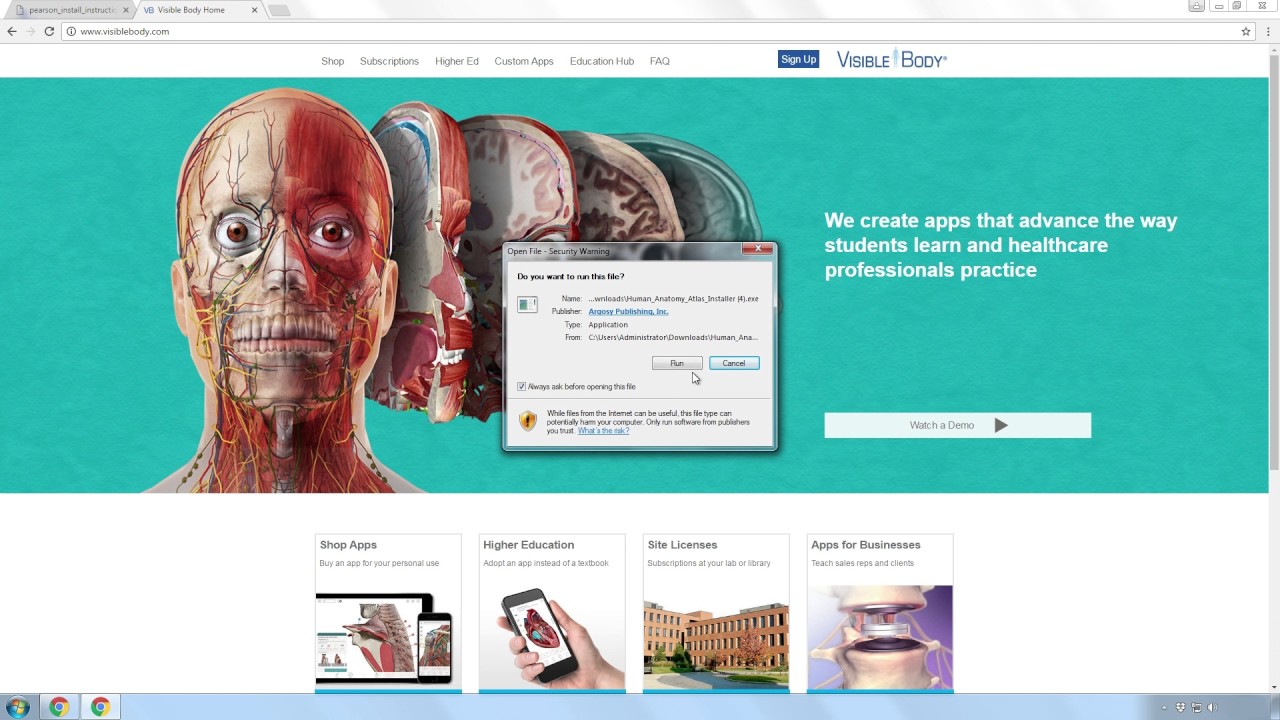Click 'Subscriptions at your lab or library' text
Image resolution: width=1280 pixels, height=720 pixels.
pos(709,563)
